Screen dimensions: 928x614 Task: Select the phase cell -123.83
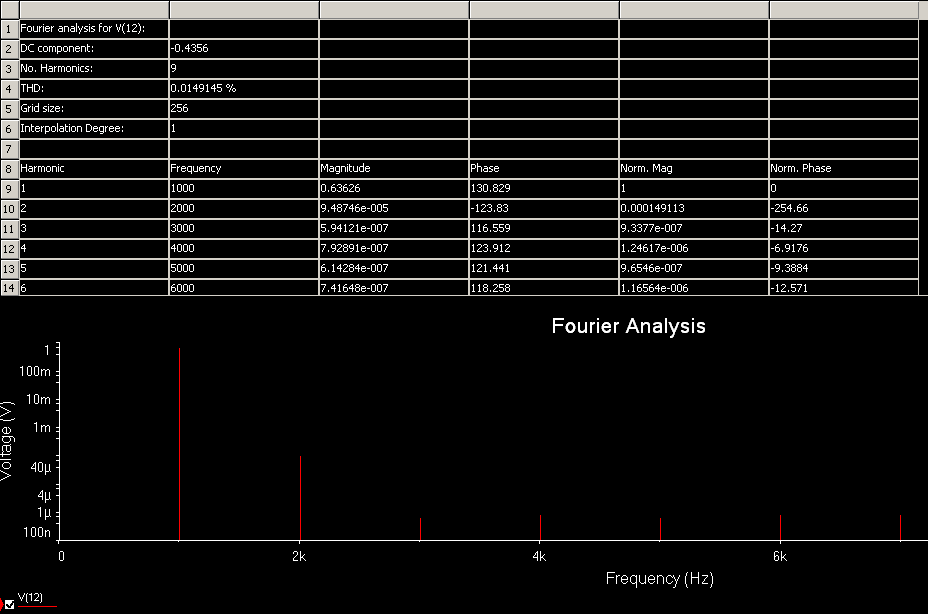[x=544, y=208]
